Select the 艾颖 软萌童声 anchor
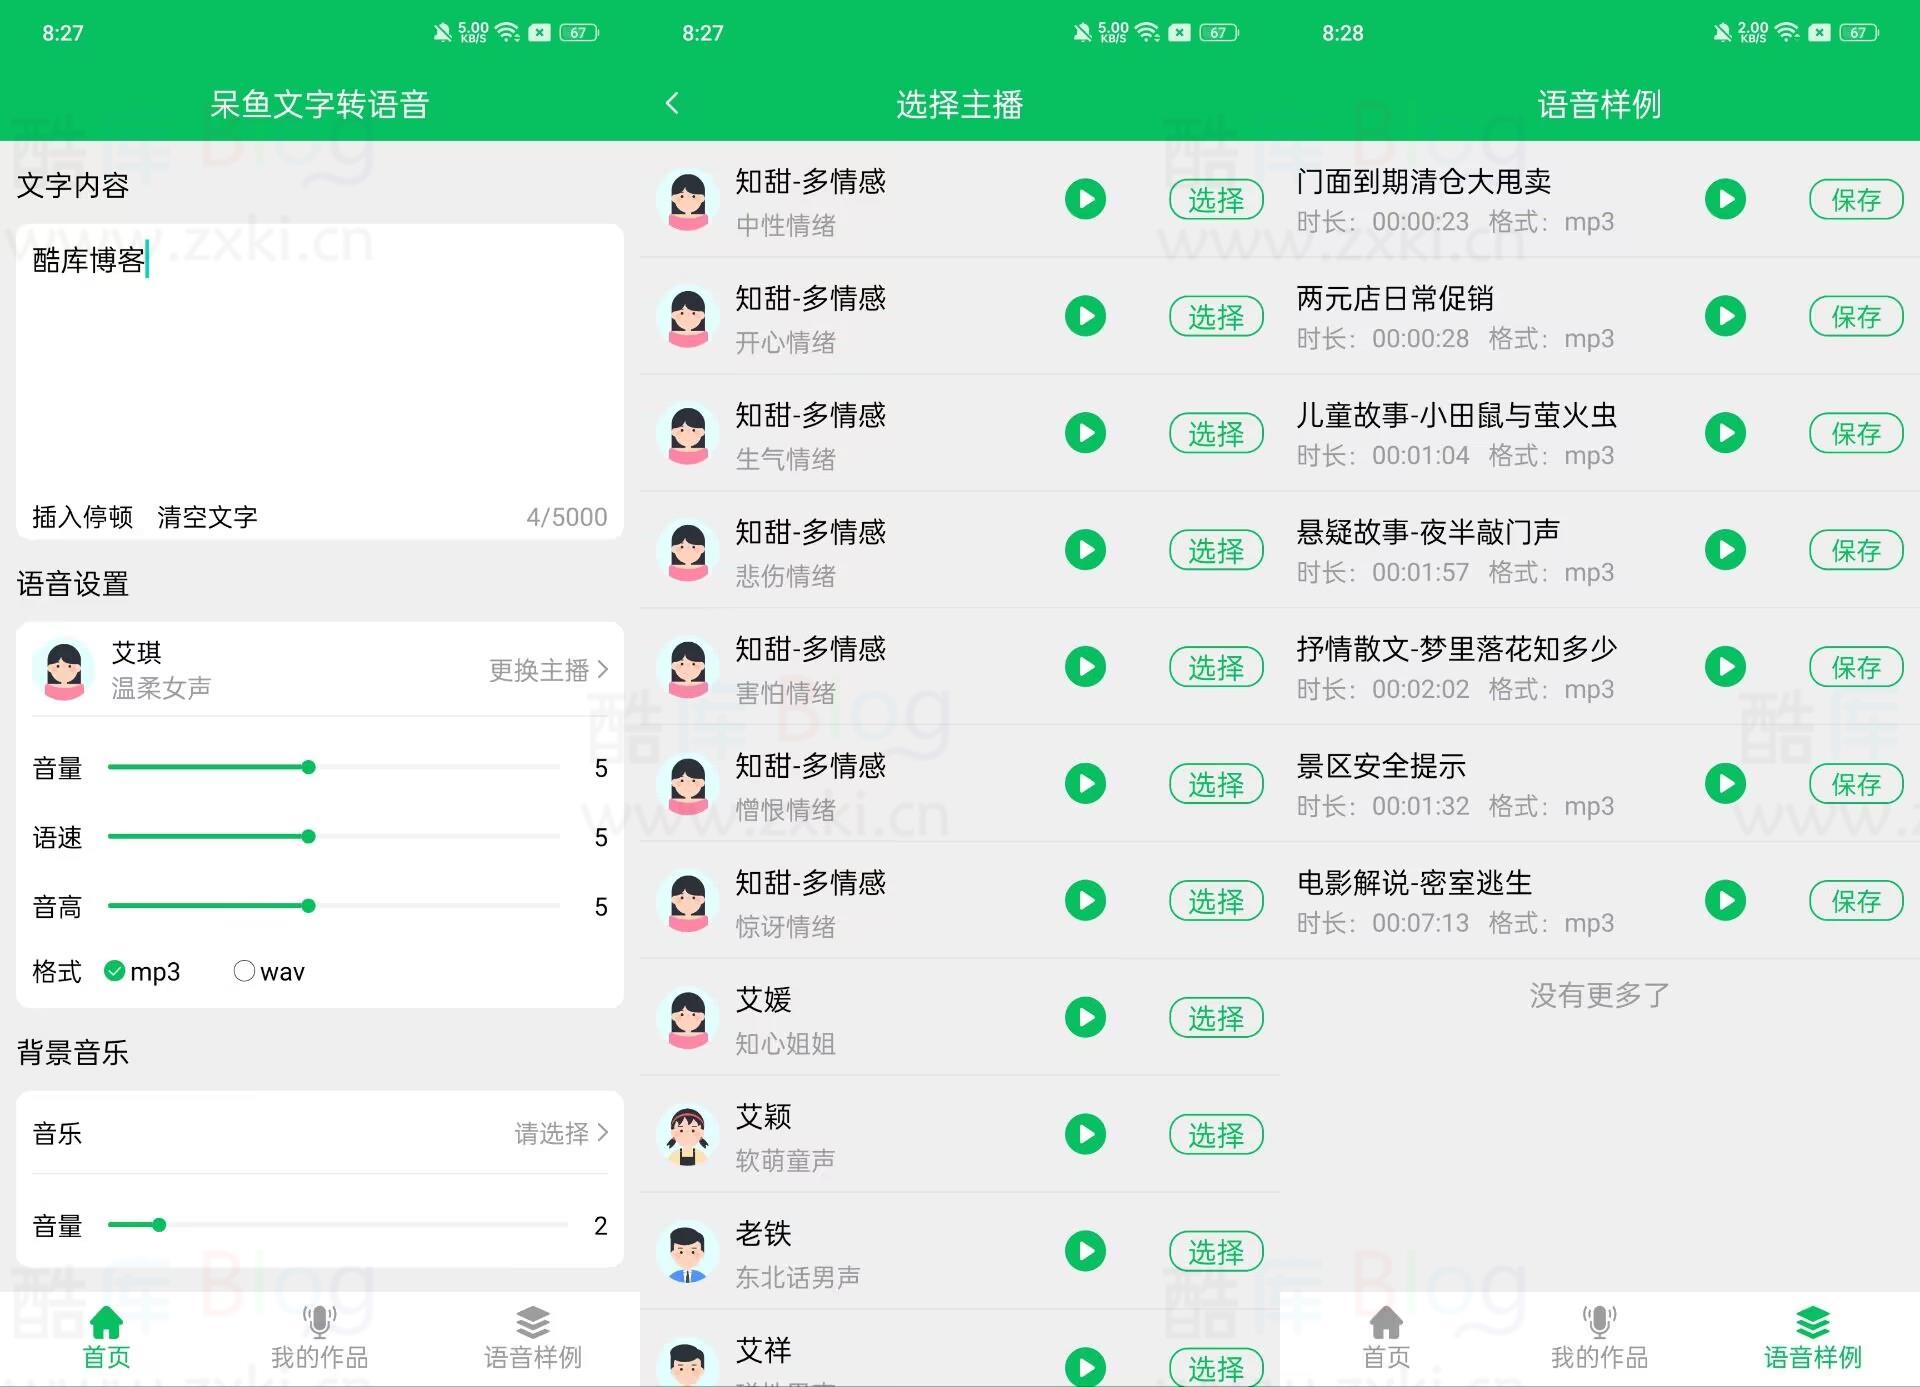1920x1387 pixels. point(1215,1134)
